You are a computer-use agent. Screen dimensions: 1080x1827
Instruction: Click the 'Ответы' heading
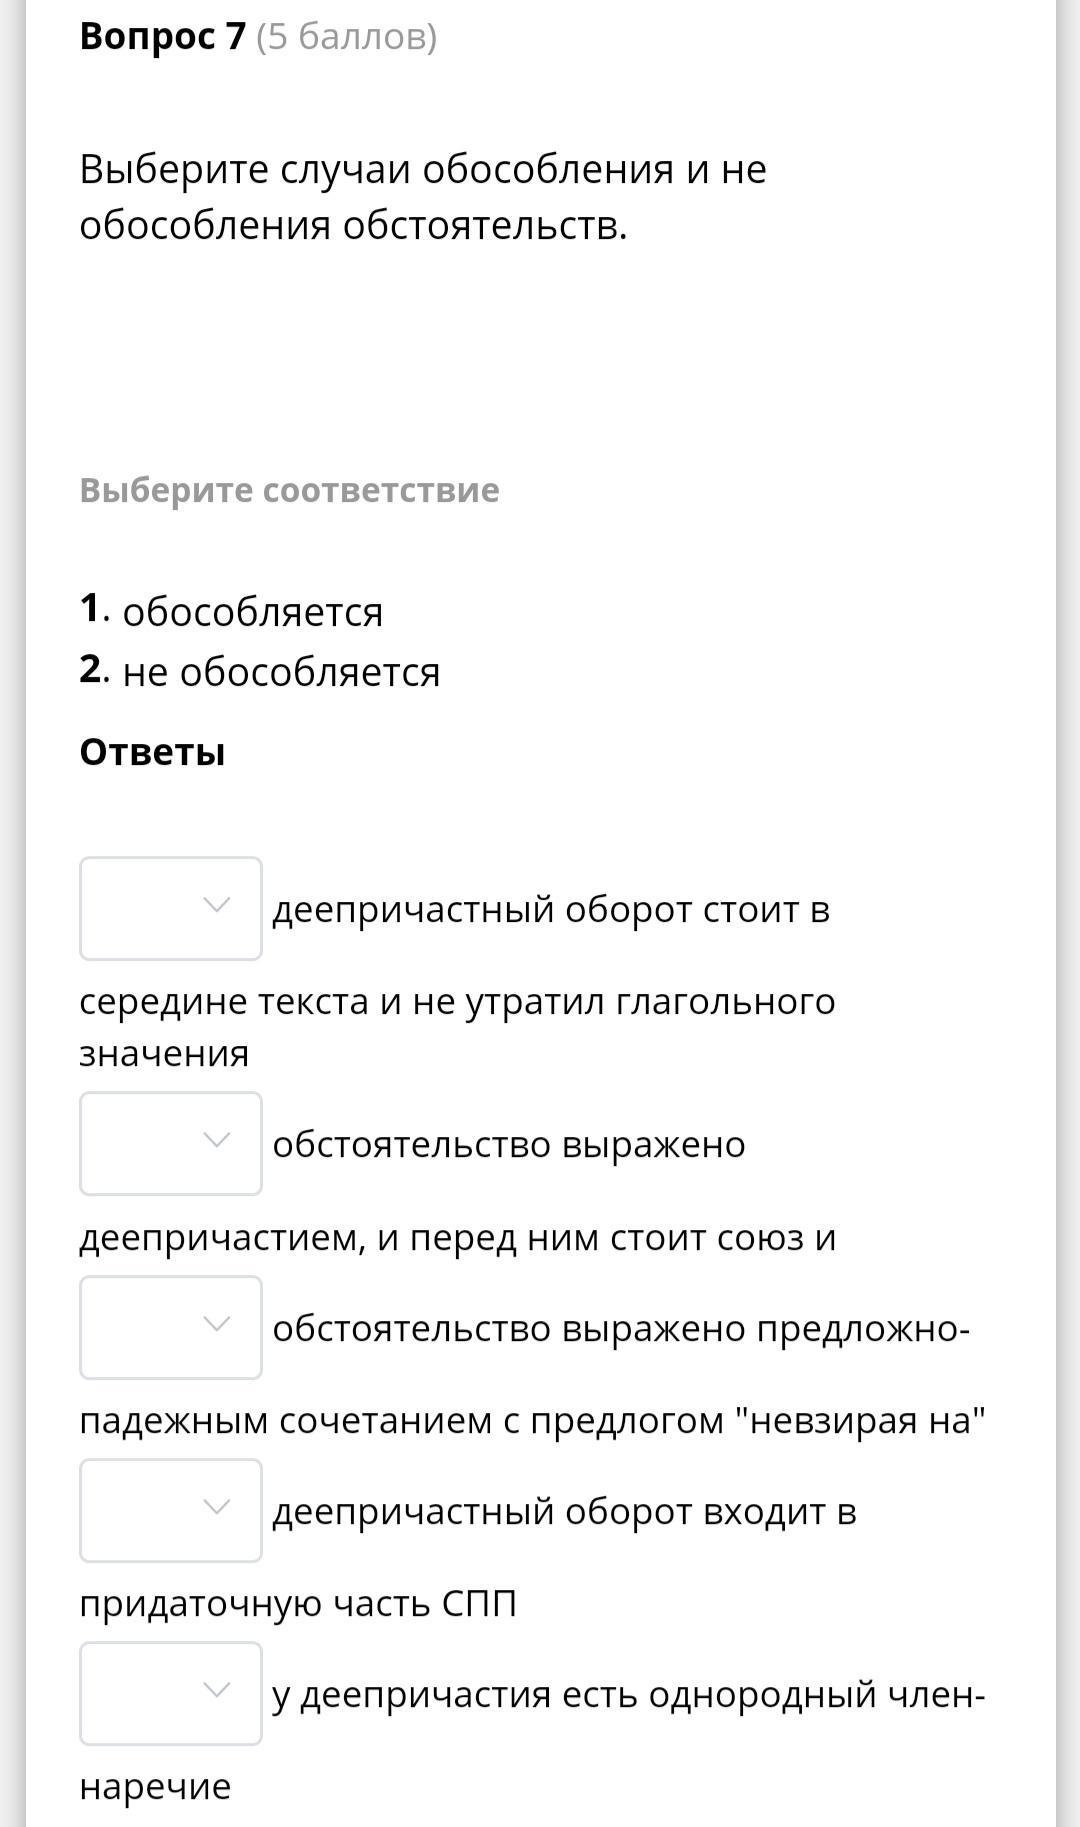152,752
